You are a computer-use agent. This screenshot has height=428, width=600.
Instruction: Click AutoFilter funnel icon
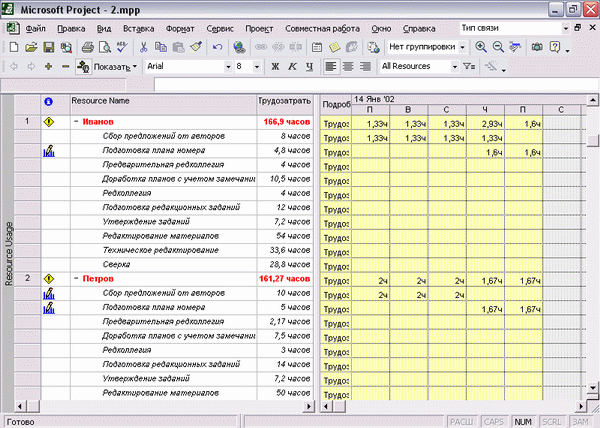tap(469, 67)
